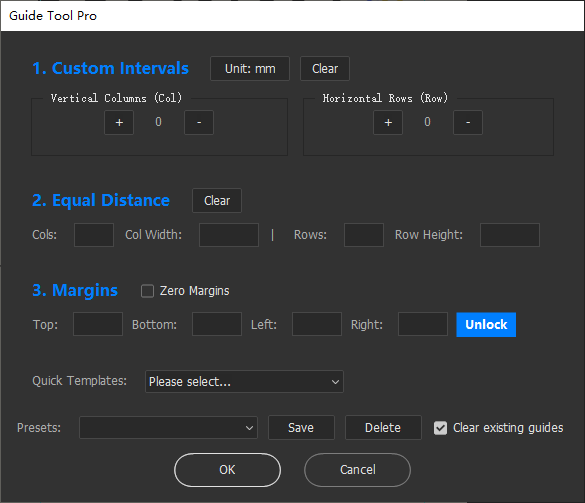Confirm the dialog with OK
The width and height of the screenshot is (585, 503).
(x=227, y=470)
